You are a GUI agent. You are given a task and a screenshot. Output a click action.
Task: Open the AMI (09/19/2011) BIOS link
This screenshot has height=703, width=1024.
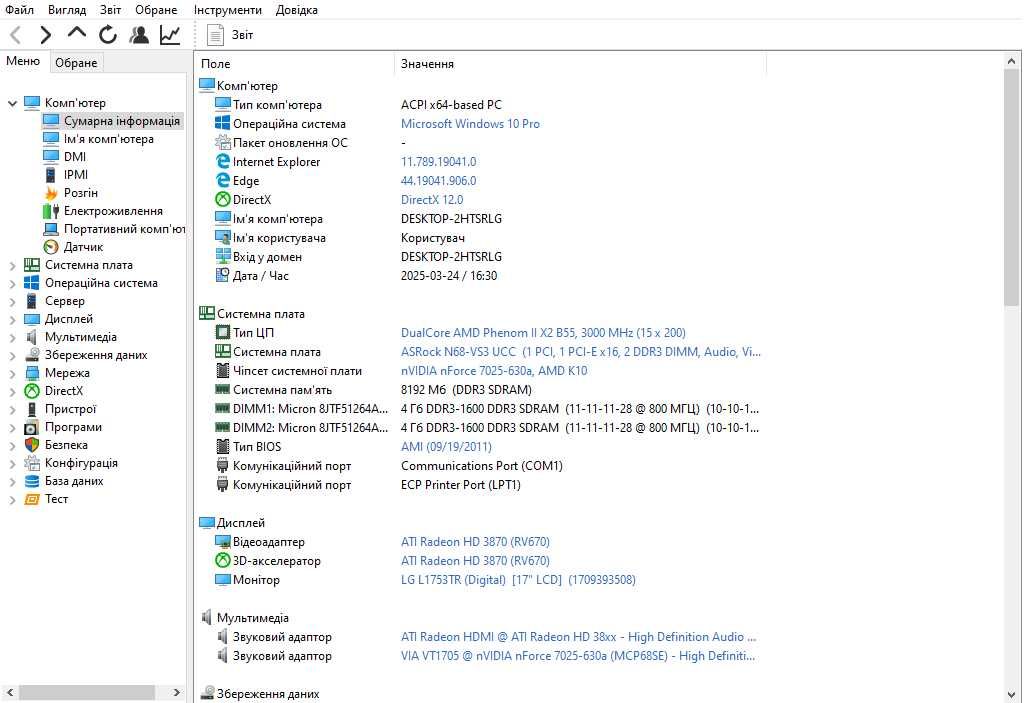446,447
